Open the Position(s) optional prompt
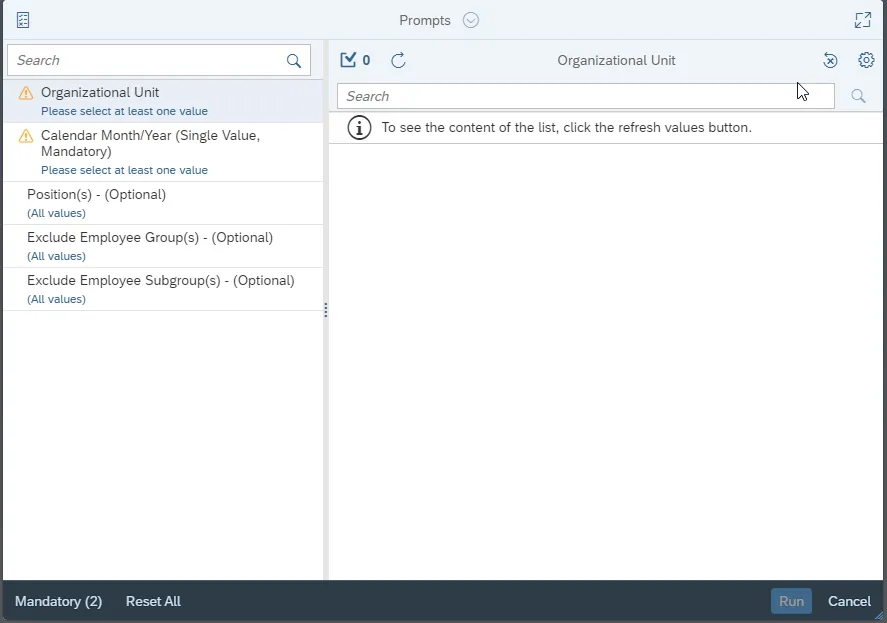 (96, 195)
